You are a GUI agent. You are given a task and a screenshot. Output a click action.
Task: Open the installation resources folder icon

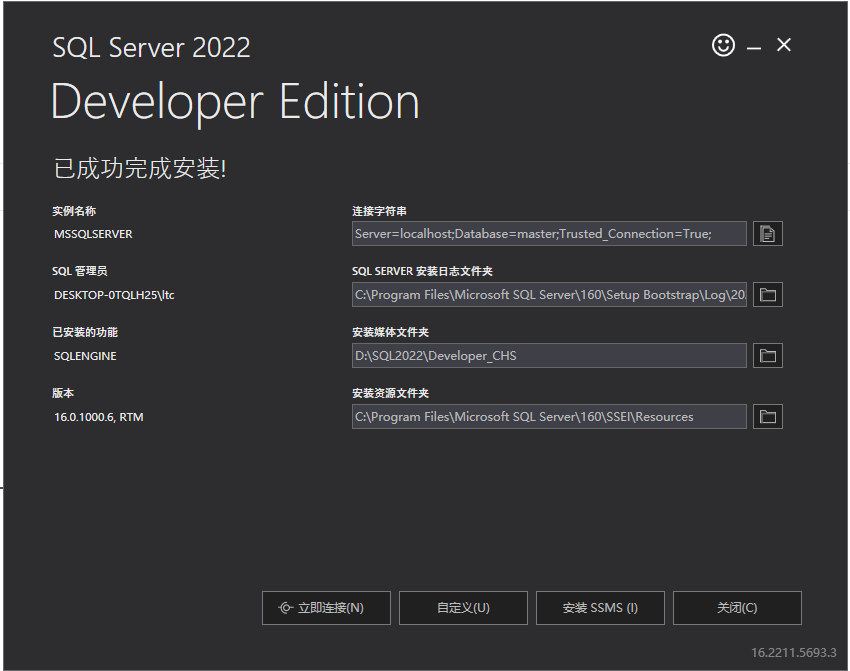[767, 417]
